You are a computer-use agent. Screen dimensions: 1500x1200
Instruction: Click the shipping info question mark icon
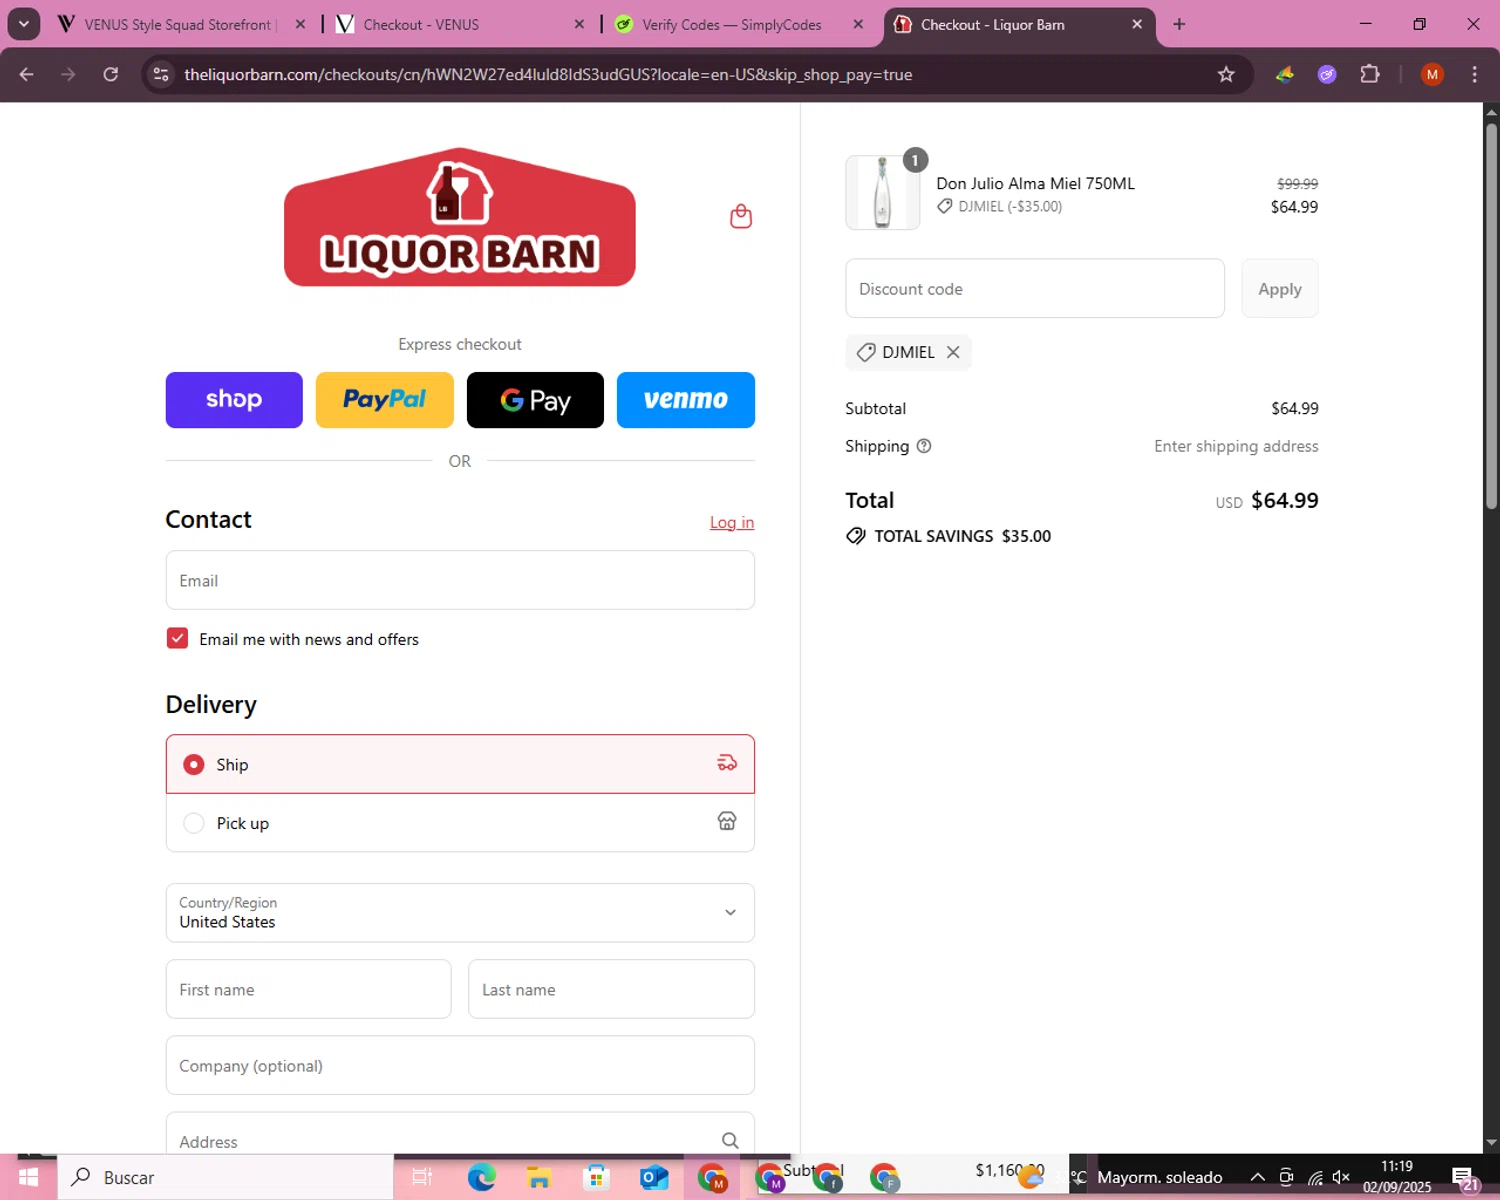coord(924,446)
